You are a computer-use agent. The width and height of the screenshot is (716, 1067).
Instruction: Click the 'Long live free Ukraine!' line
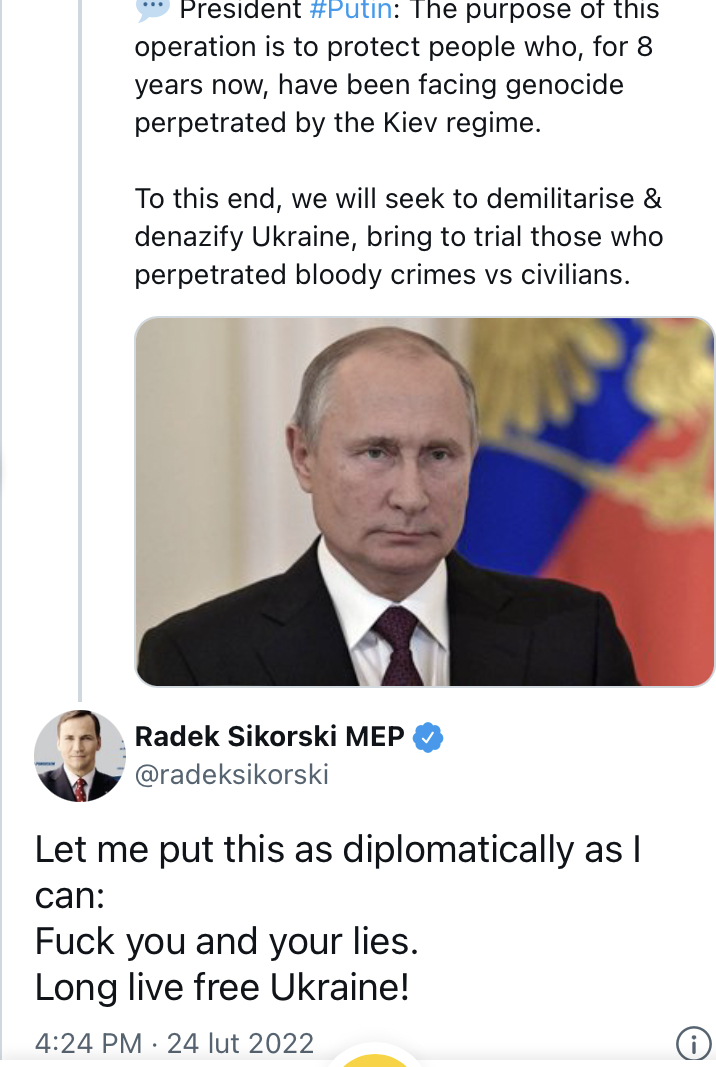[x=222, y=988]
